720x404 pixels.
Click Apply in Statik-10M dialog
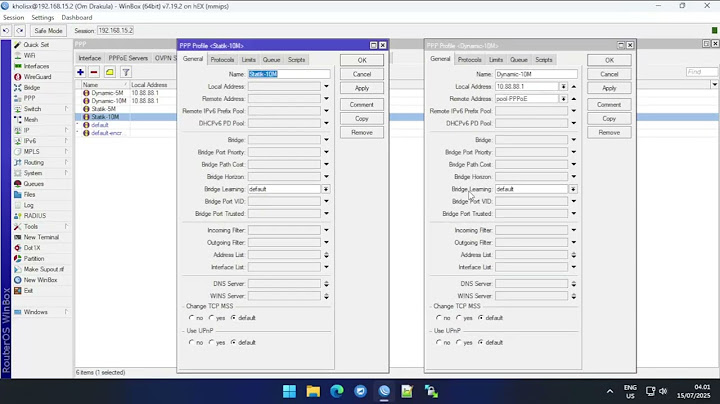coord(362,88)
